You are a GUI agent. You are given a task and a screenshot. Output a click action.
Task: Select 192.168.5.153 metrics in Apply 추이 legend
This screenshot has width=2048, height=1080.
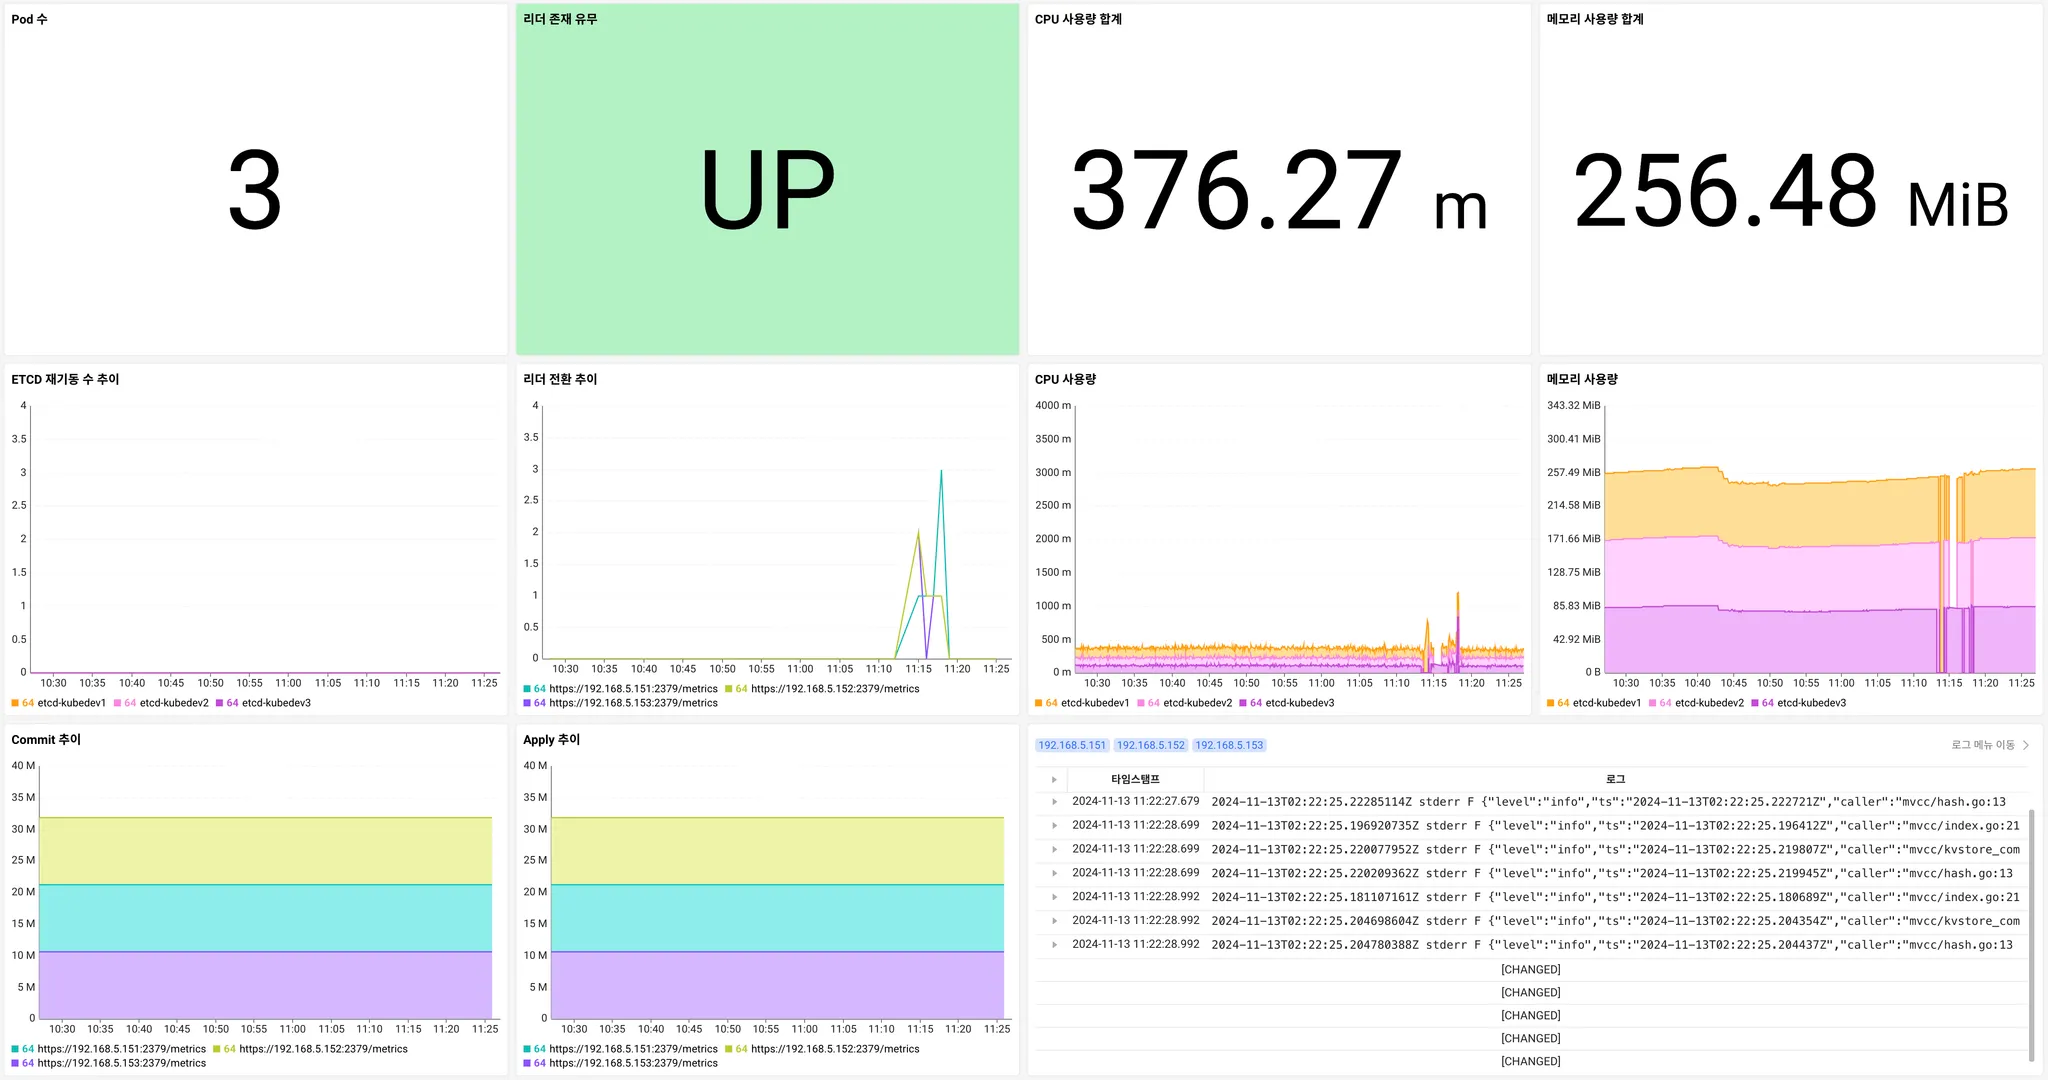tap(620, 1063)
